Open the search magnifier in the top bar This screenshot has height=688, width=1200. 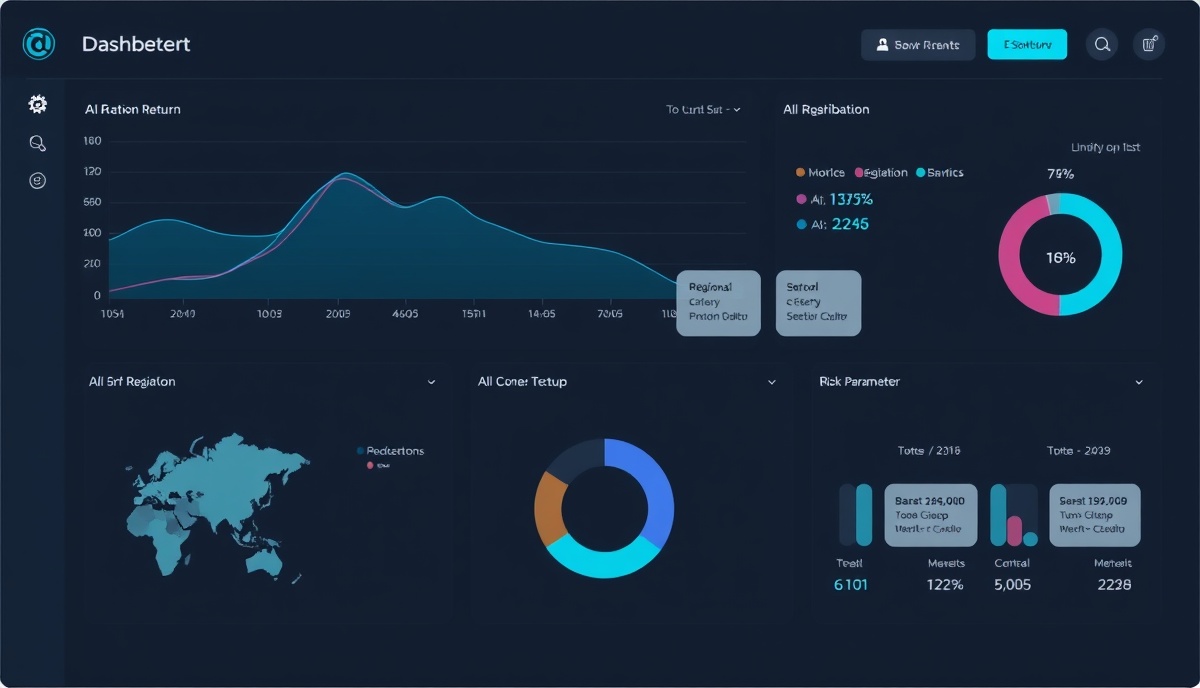1102,44
